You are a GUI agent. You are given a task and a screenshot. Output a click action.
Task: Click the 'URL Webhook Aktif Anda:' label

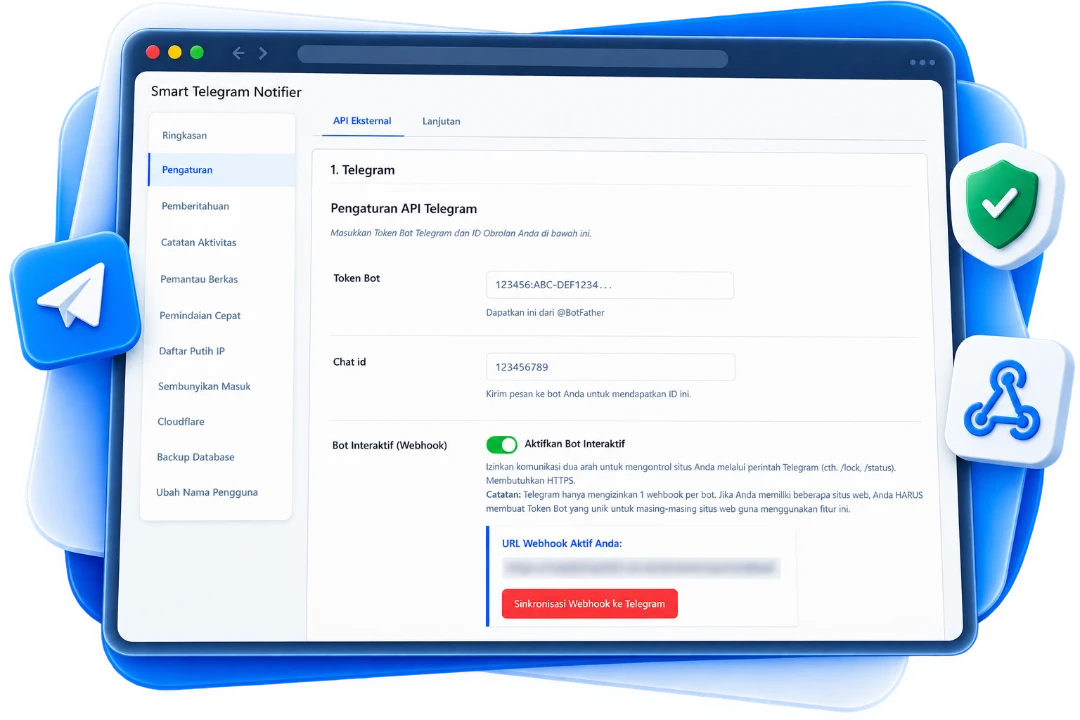[x=561, y=544]
